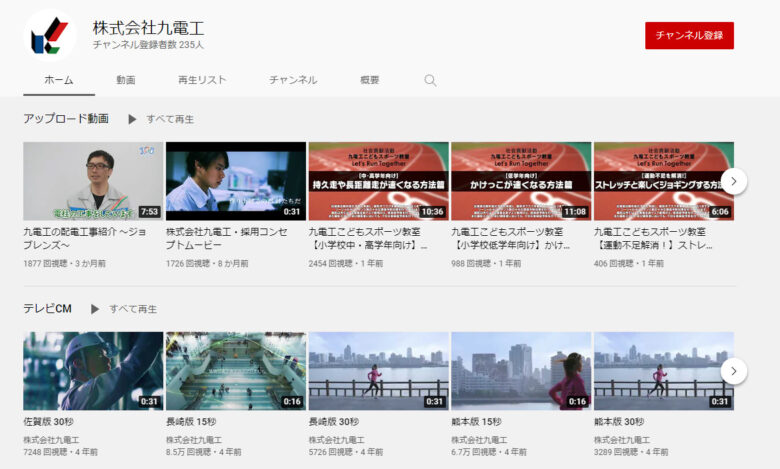Open thumbnail of 九電工の配電工事紹介 video
This screenshot has height=469, width=780.
point(93,181)
